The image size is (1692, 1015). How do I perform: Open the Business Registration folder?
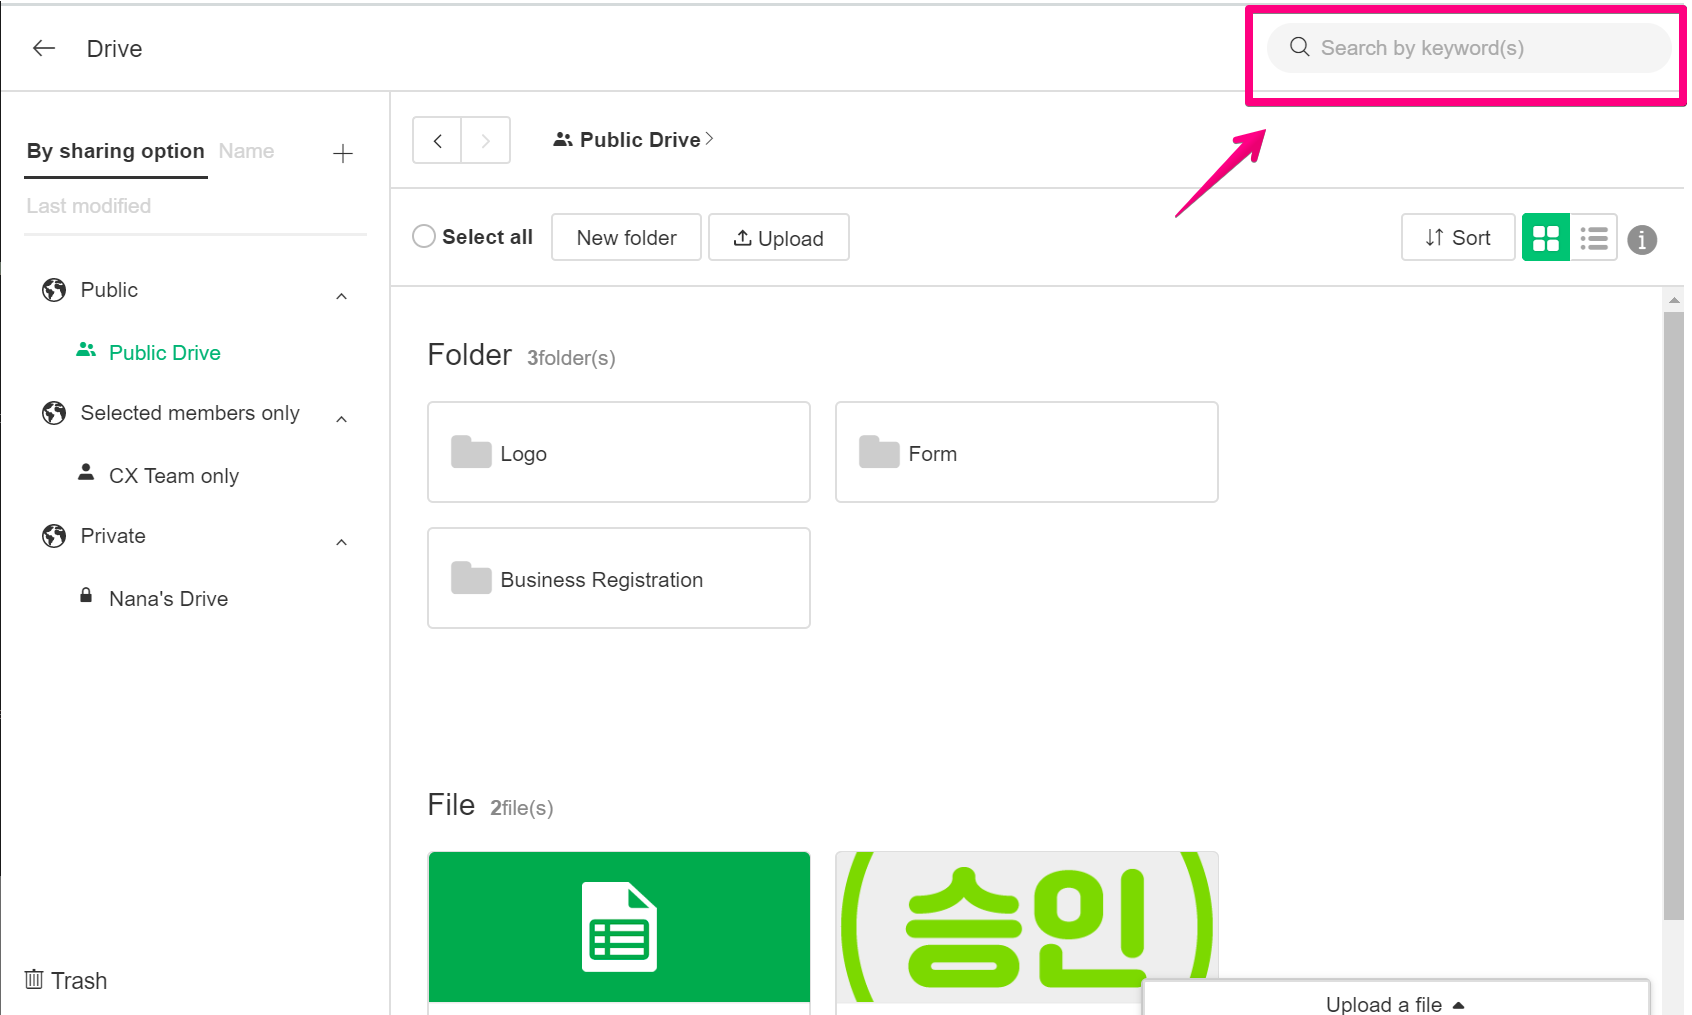618,578
